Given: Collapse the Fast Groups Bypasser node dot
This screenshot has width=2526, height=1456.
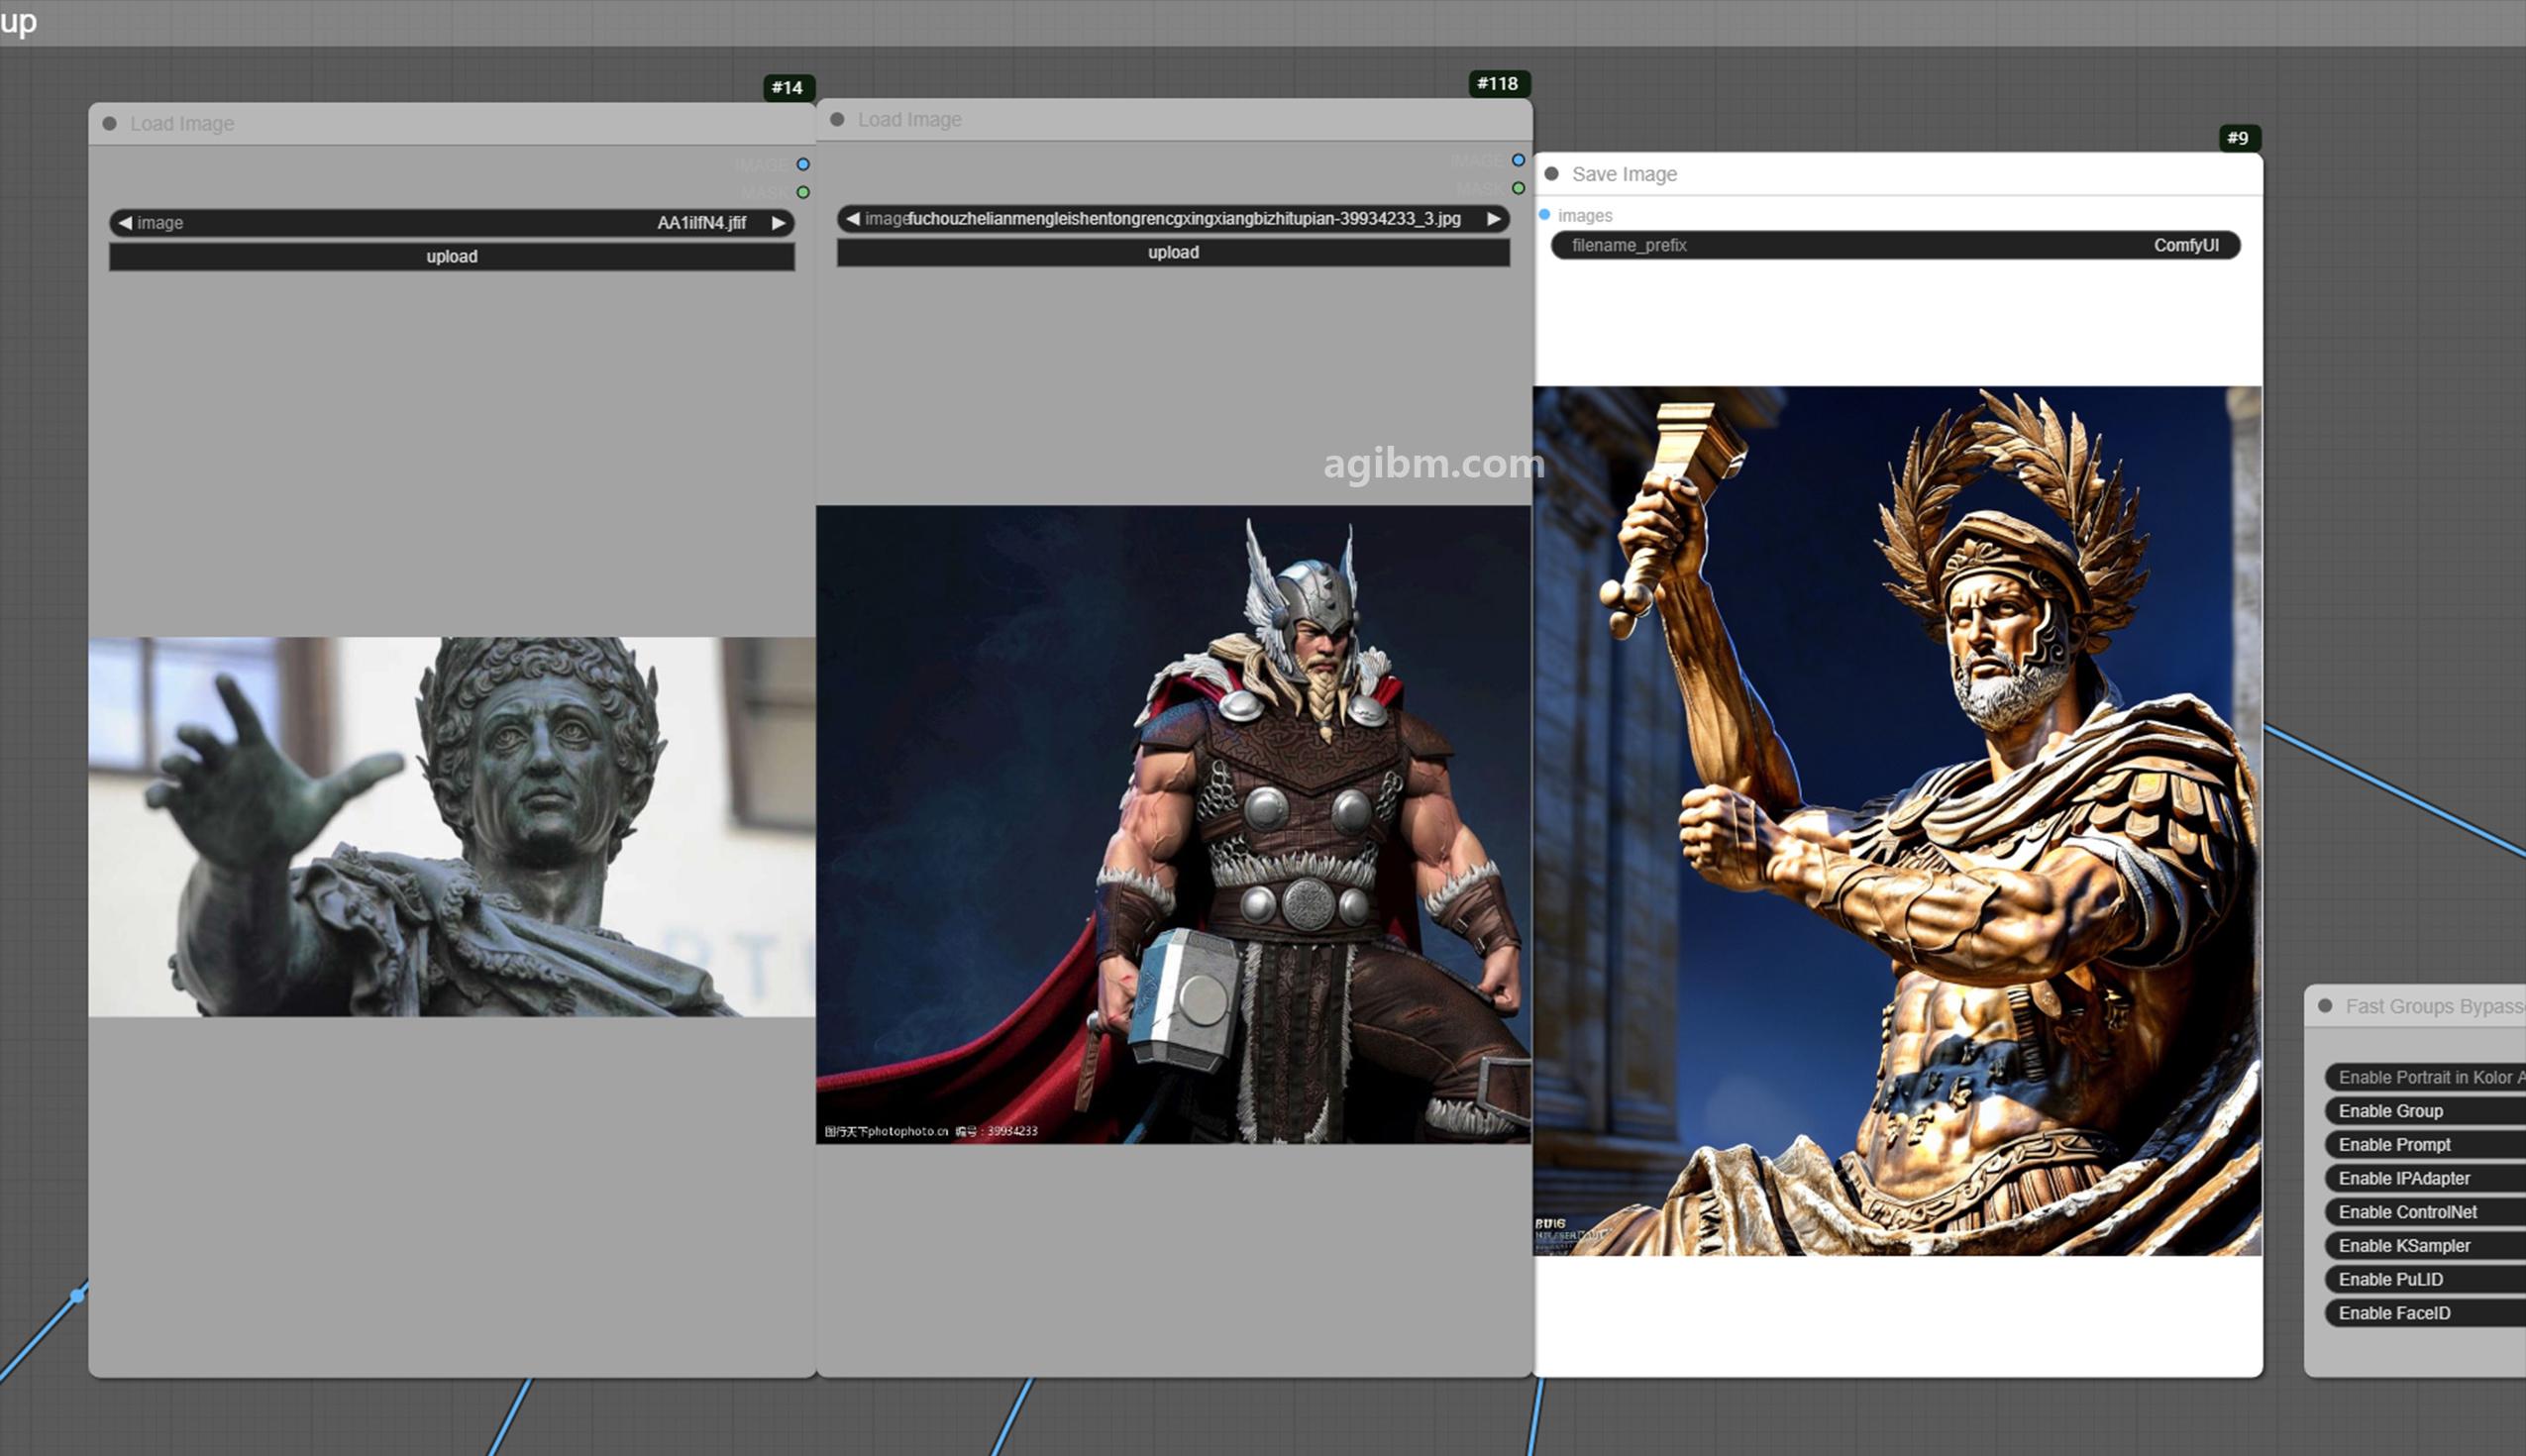Looking at the screenshot, I should click(2326, 1006).
